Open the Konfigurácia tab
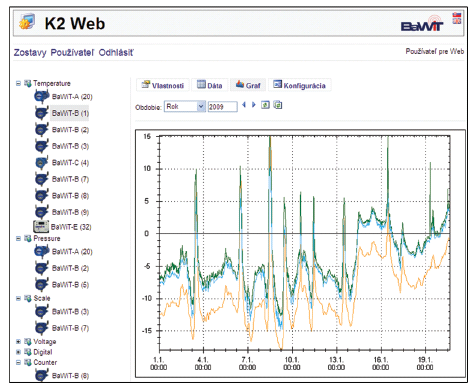476x391 pixels. click(x=299, y=85)
